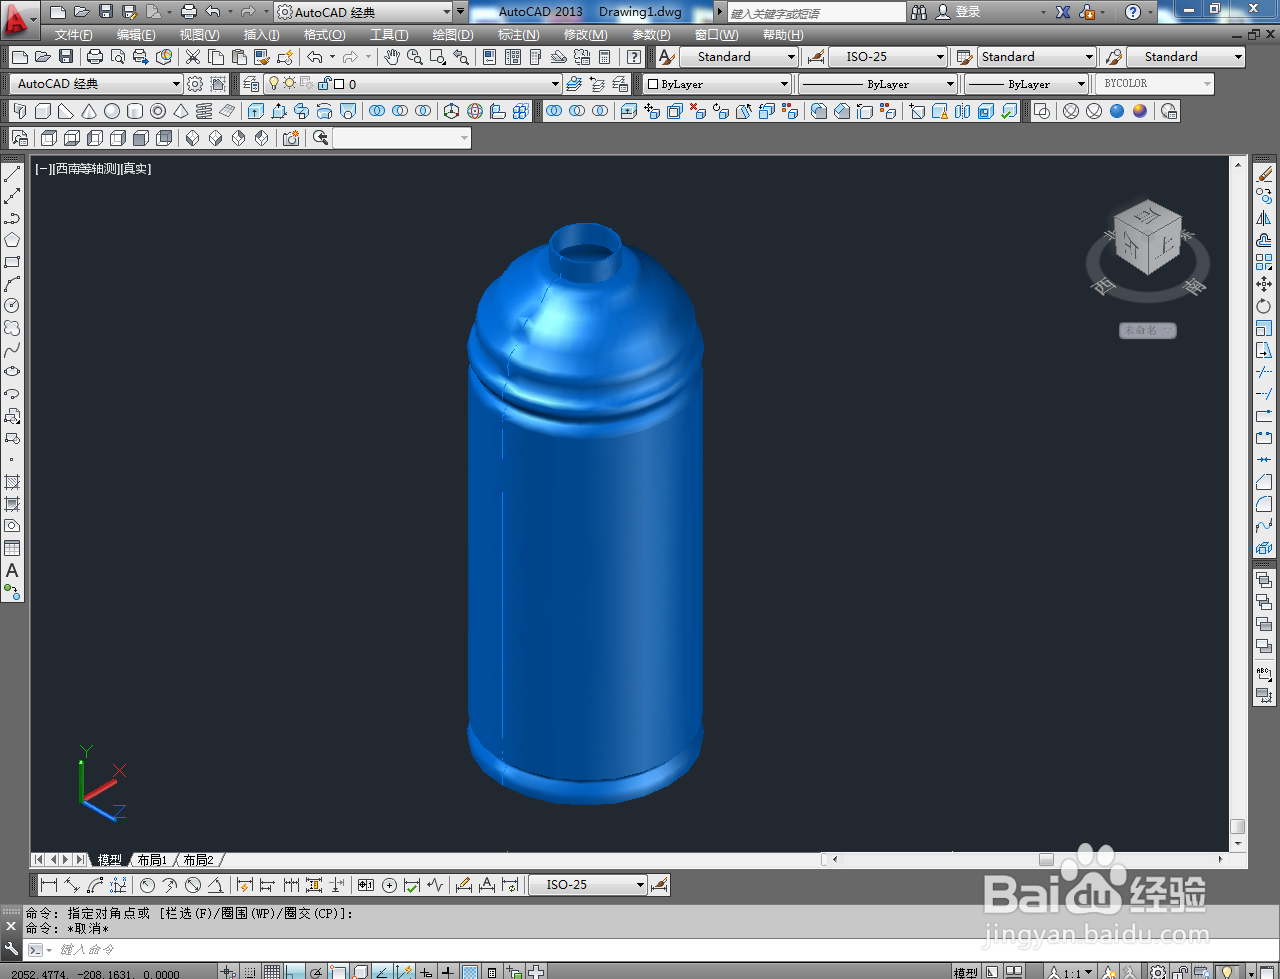Toggle the 模型 model/paper space button in status bar
Screen dimensions: 1280x979
[x=966, y=972]
